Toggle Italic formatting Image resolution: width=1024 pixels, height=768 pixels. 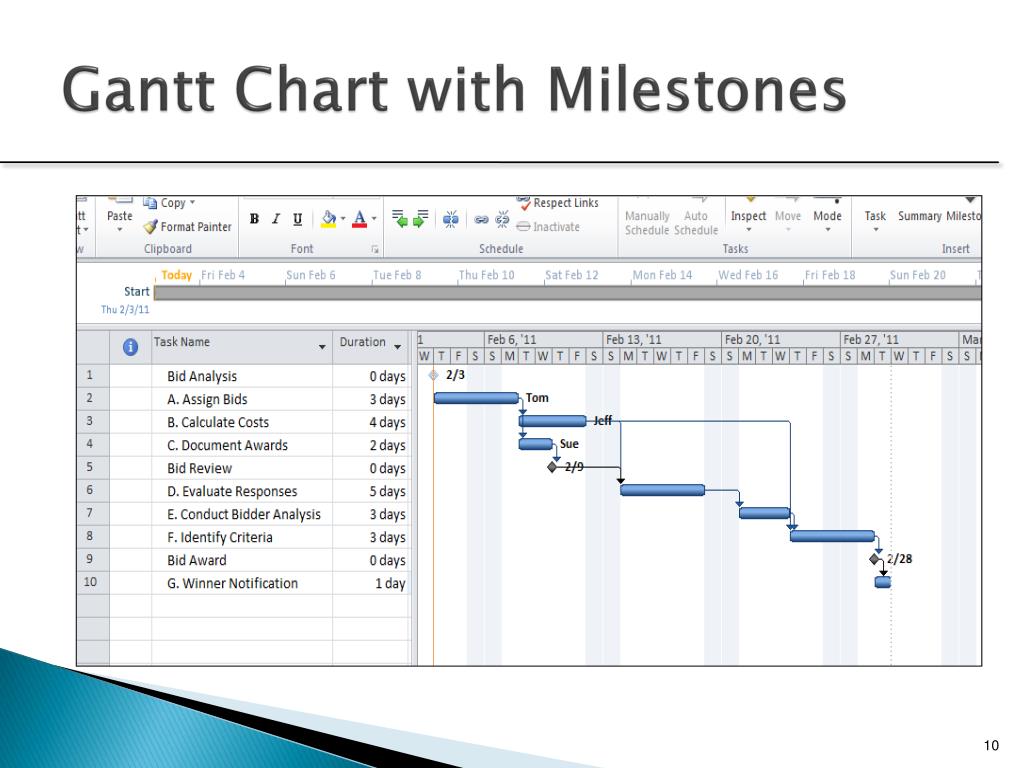[276, 219]
